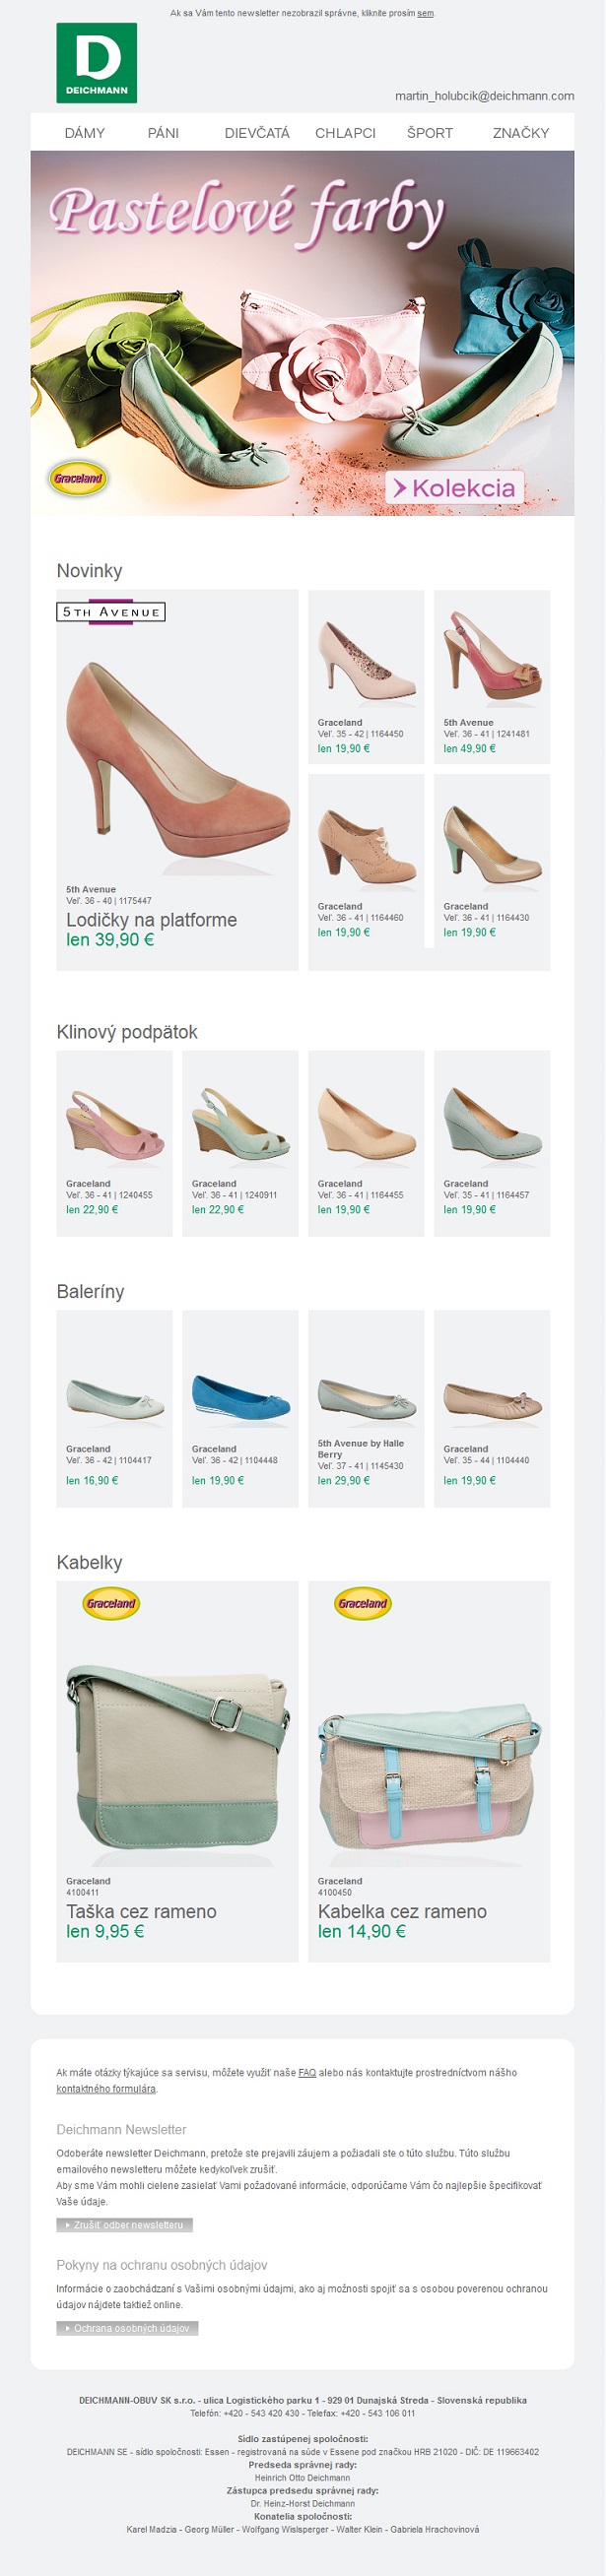Open the DIEVČATÁ category
Screen dimensions: 606x2576
(257, 133)
